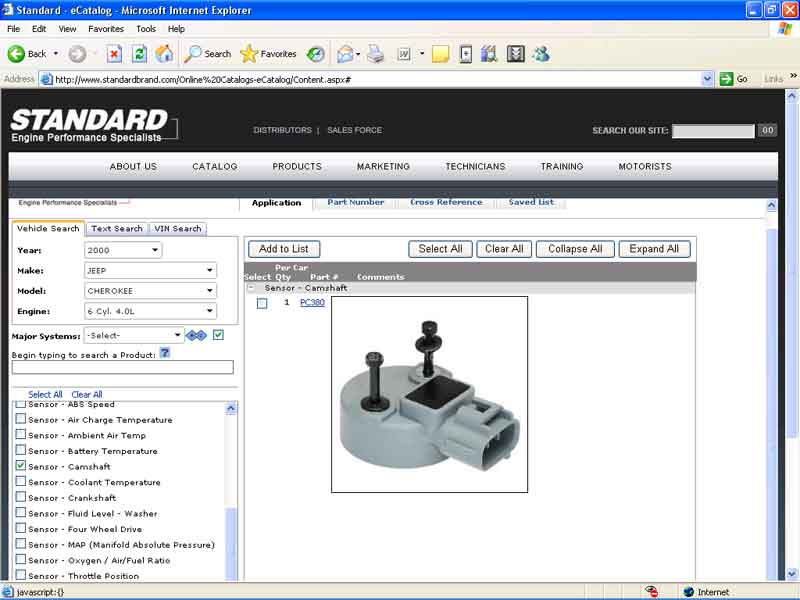This screenshot has height=600, width=800.
Task: Open the Mail toolbar icon
Action: pyautogui.click(x=345, y=54)
